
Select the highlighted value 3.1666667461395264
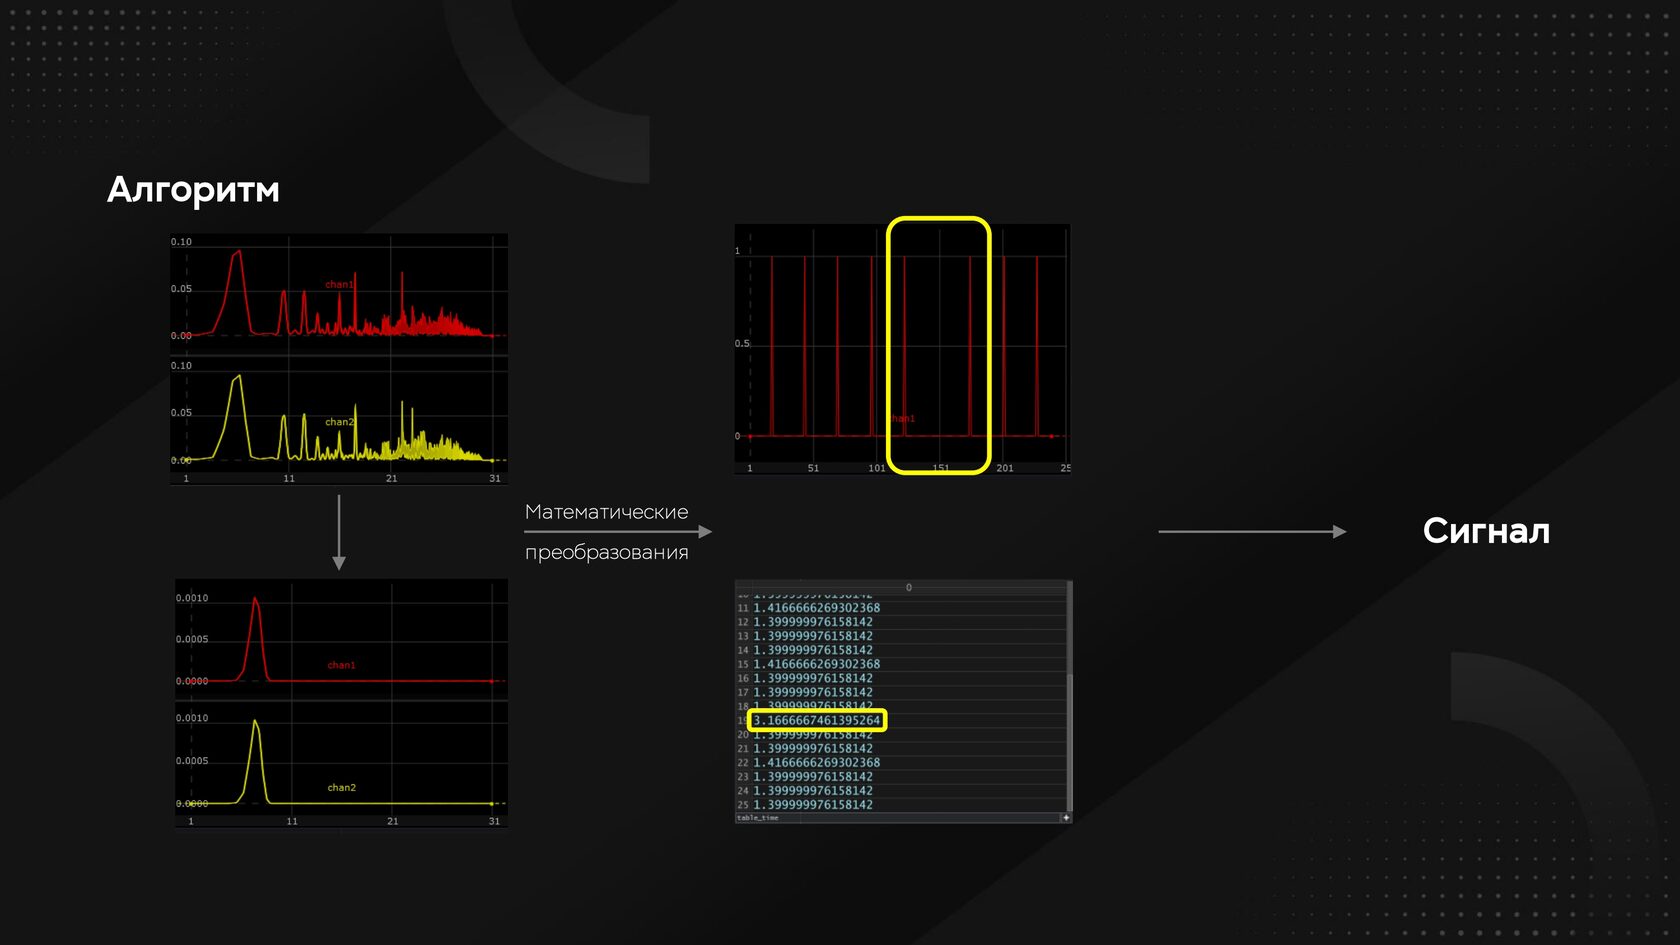(x=817, y=720)
